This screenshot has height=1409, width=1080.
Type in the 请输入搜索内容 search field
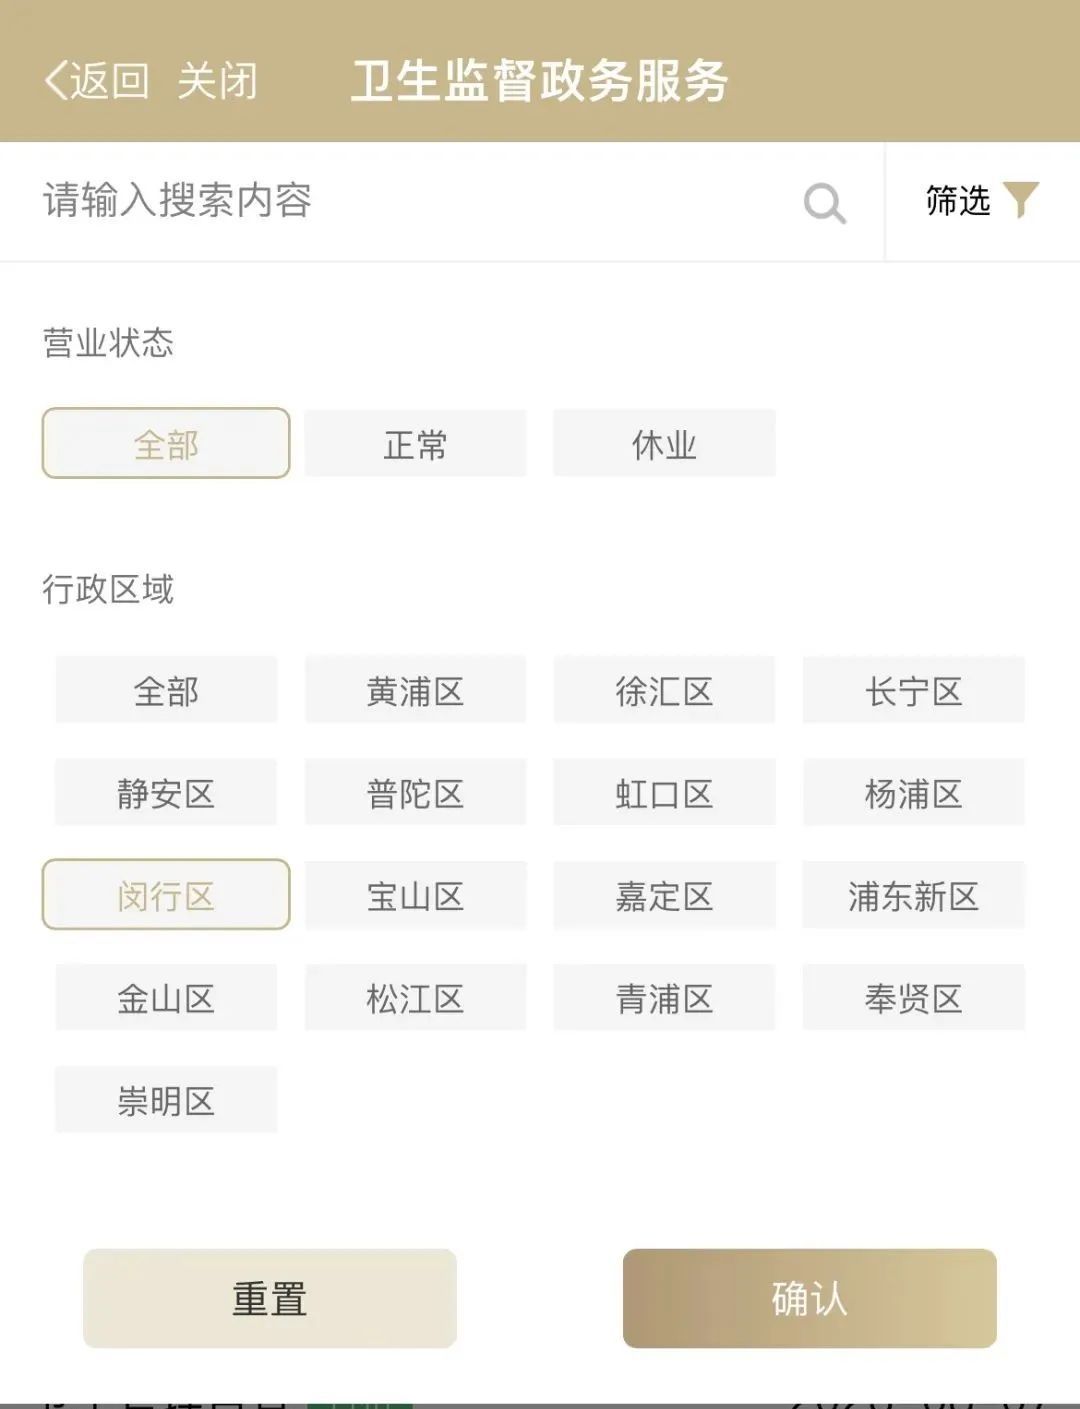click(x=400, y=201)
